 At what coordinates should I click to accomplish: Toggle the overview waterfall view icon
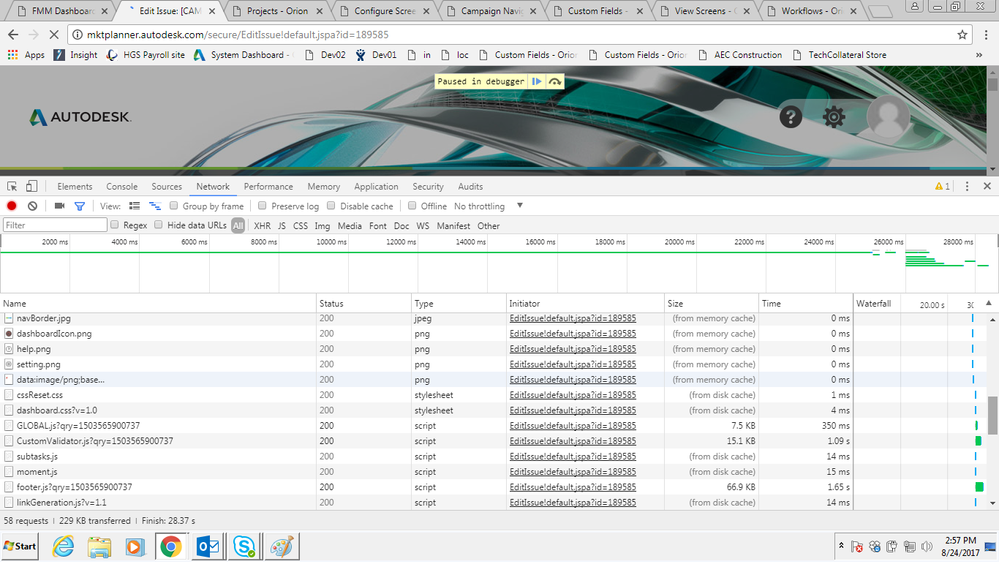(x=155, y=206)
